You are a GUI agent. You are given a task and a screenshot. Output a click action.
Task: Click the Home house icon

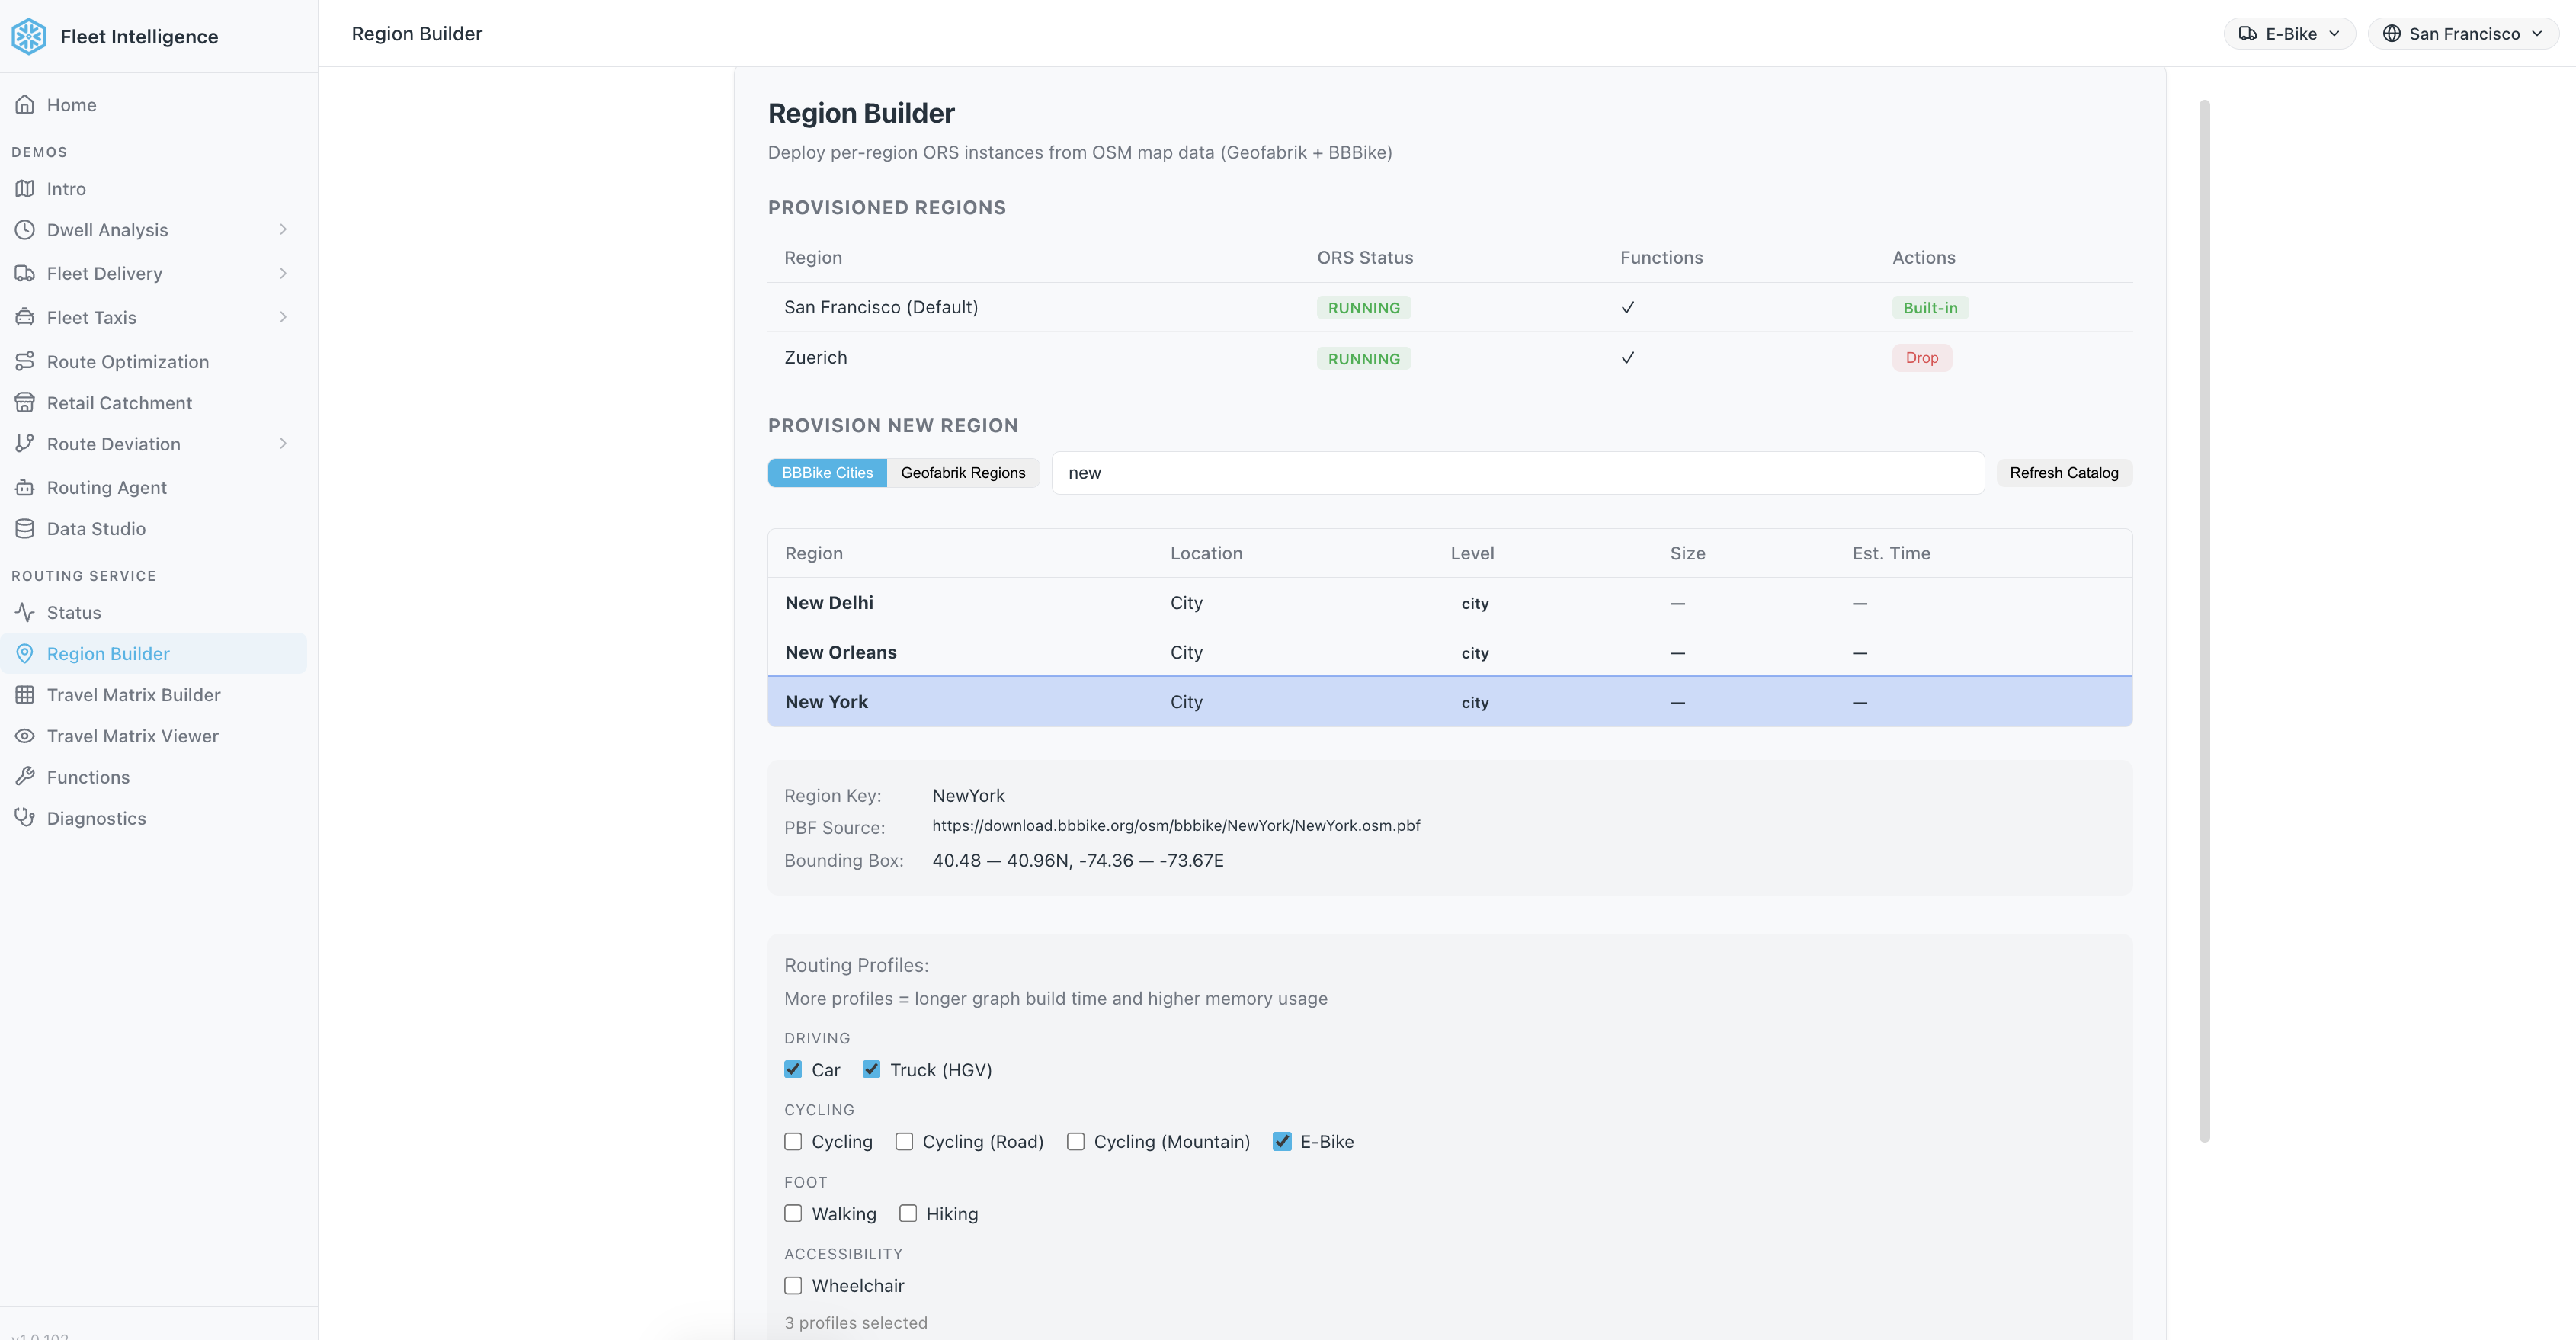(25, 105)
